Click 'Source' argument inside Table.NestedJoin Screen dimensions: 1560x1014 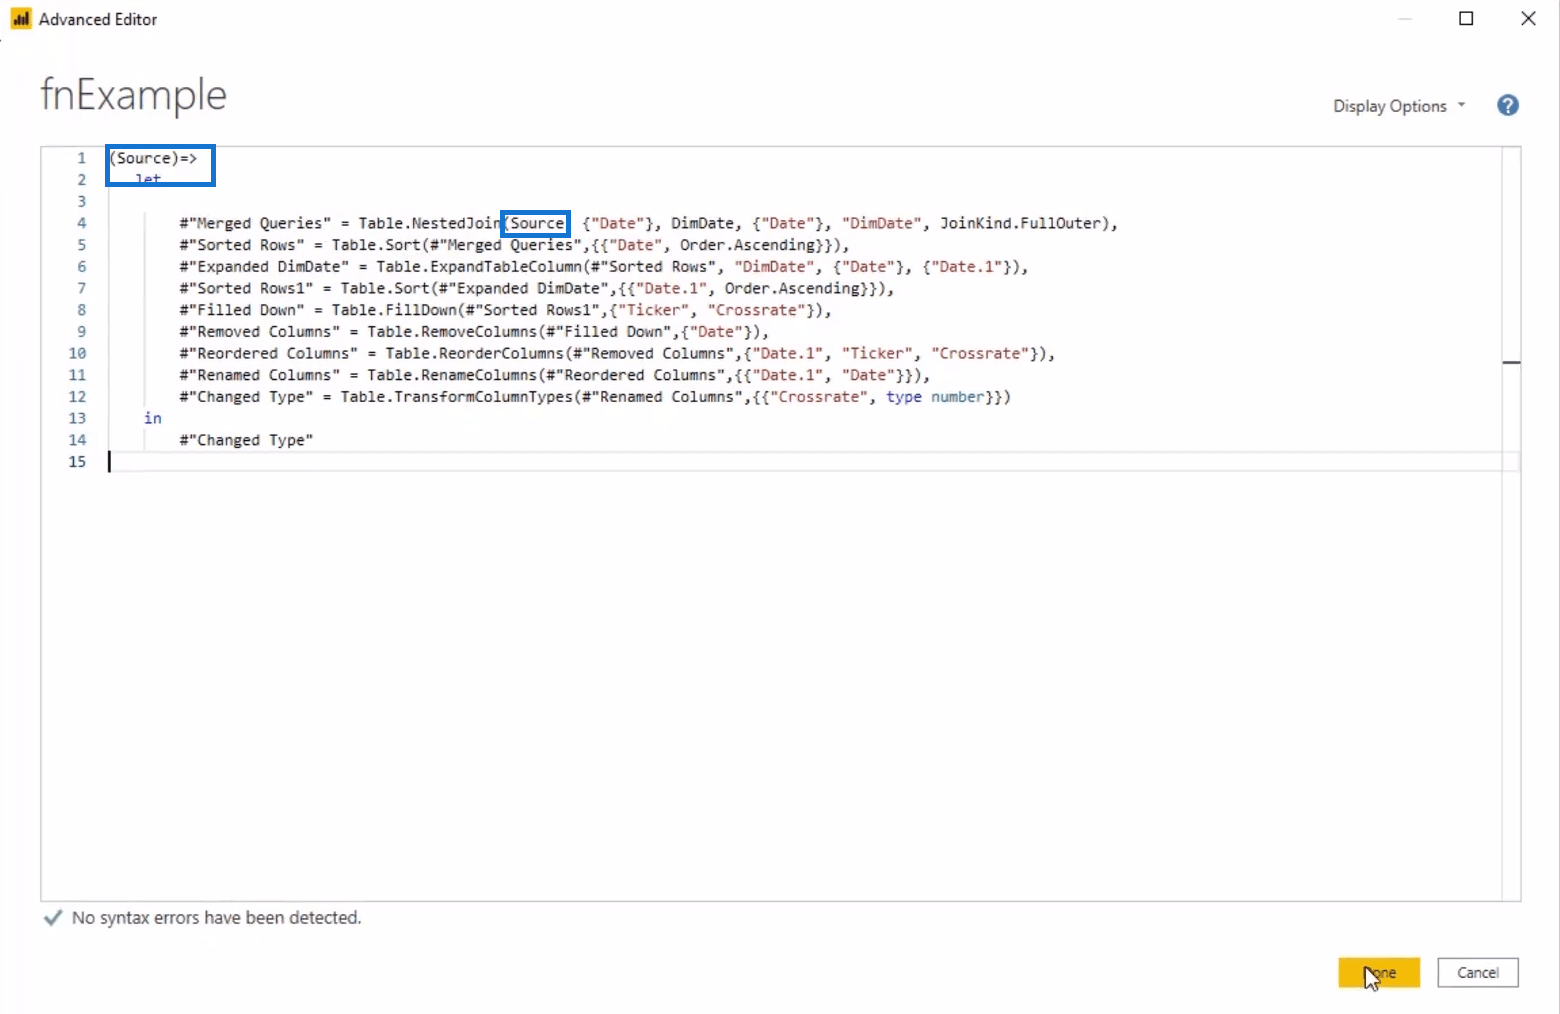coord(537,223)
